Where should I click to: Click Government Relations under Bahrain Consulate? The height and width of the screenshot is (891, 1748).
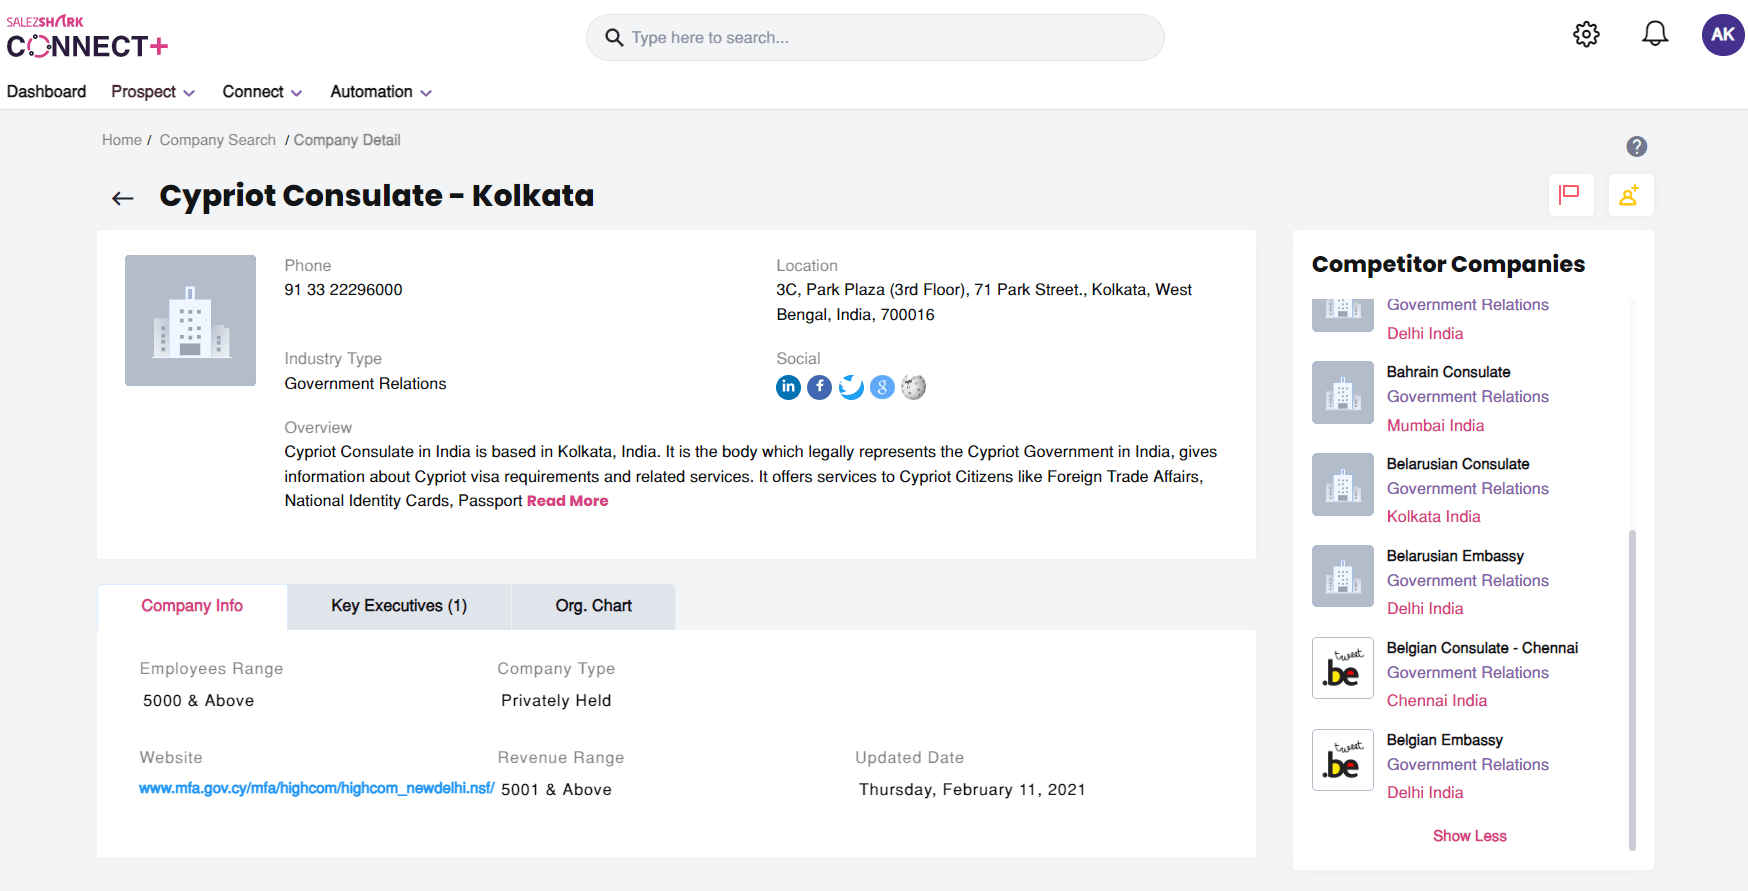click(x=1467, y=397)
